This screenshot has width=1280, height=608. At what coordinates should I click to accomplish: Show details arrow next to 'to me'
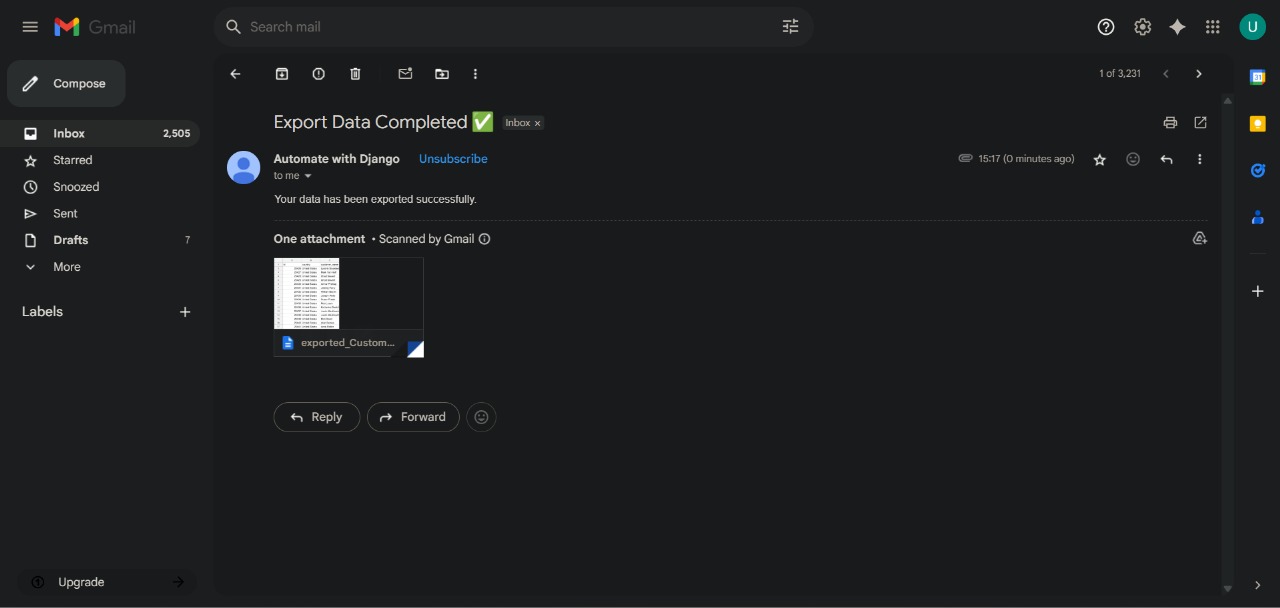(308, 176)
